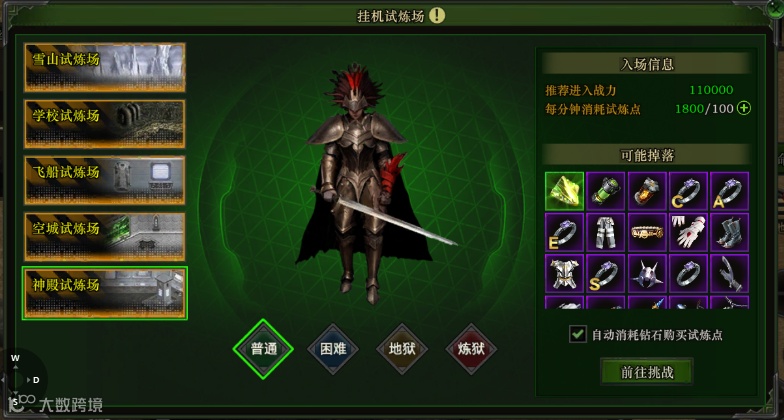Screen dimensions: 784x420
Task: Click the ring icon marked S
Action: [606, 274]
